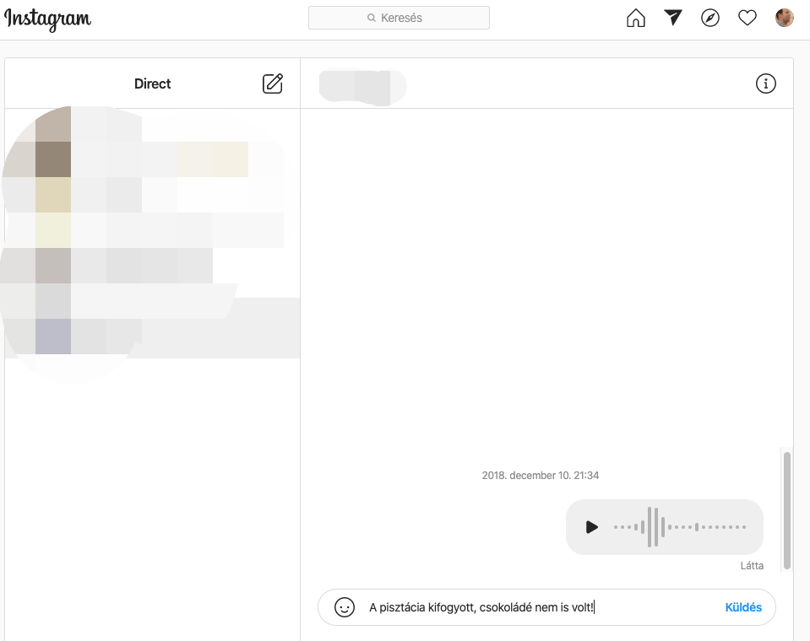The width and height of the screenshot is (810, 641).
Task: Click the Instagram logo
Action: [x=48, y=19]
